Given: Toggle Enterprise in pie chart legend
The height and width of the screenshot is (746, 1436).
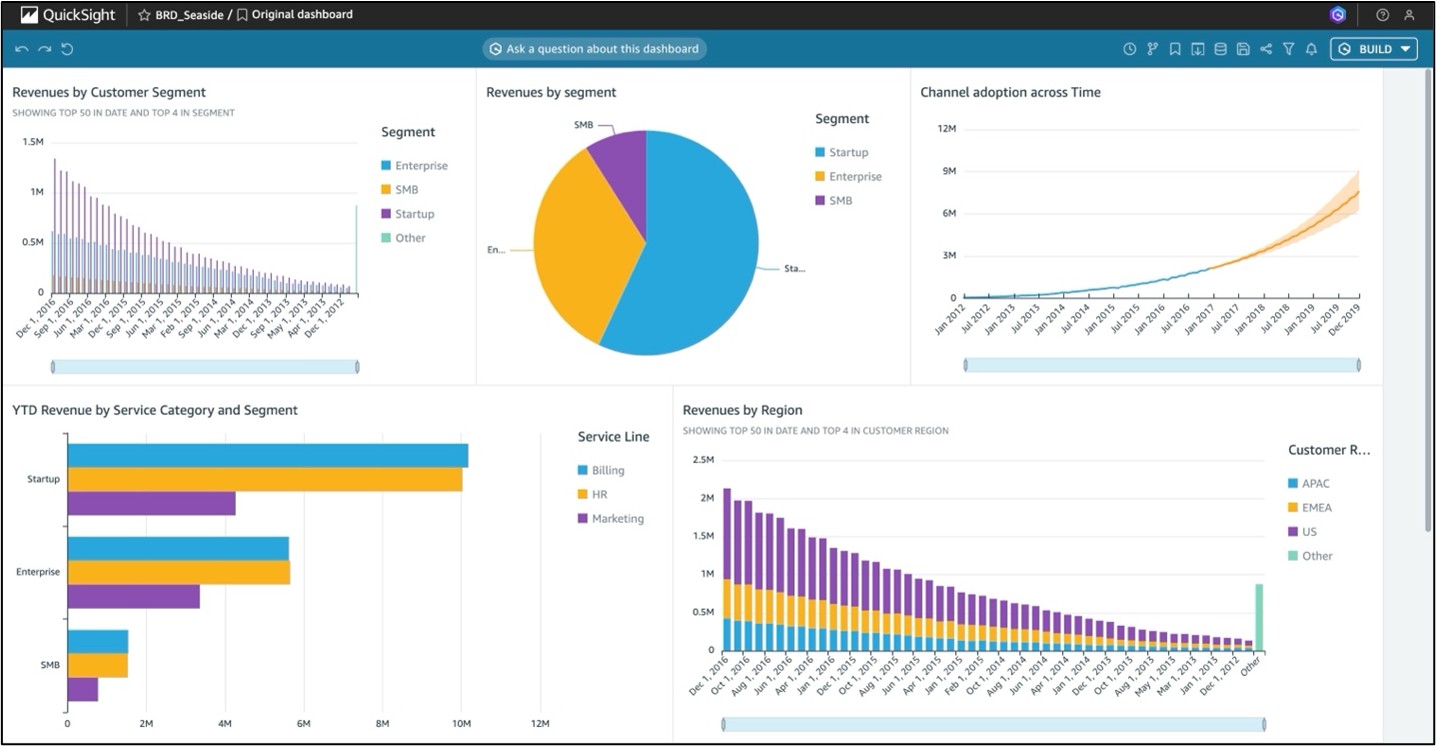Looking at the screenshot, I should tap(848, 177).
